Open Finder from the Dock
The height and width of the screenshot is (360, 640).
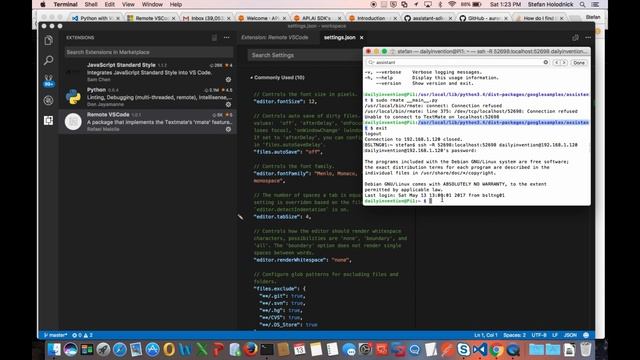[54, 349]
